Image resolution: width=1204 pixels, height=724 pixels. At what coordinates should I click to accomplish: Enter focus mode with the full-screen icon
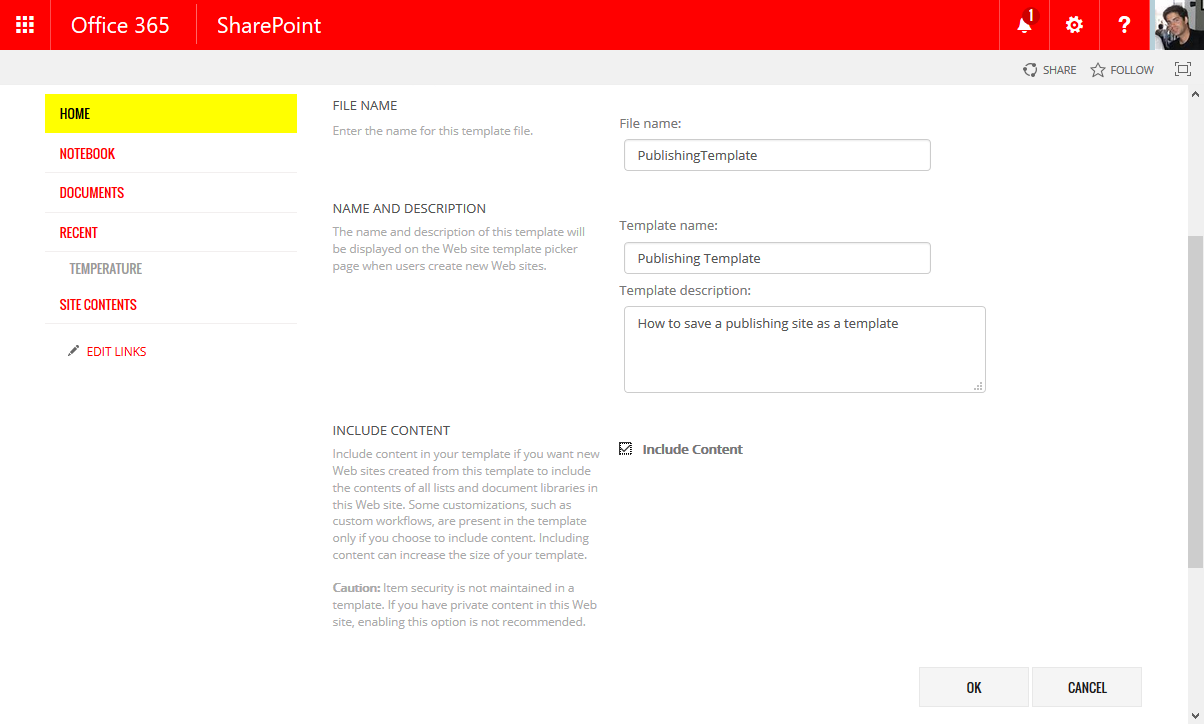tap(1183, 68)
